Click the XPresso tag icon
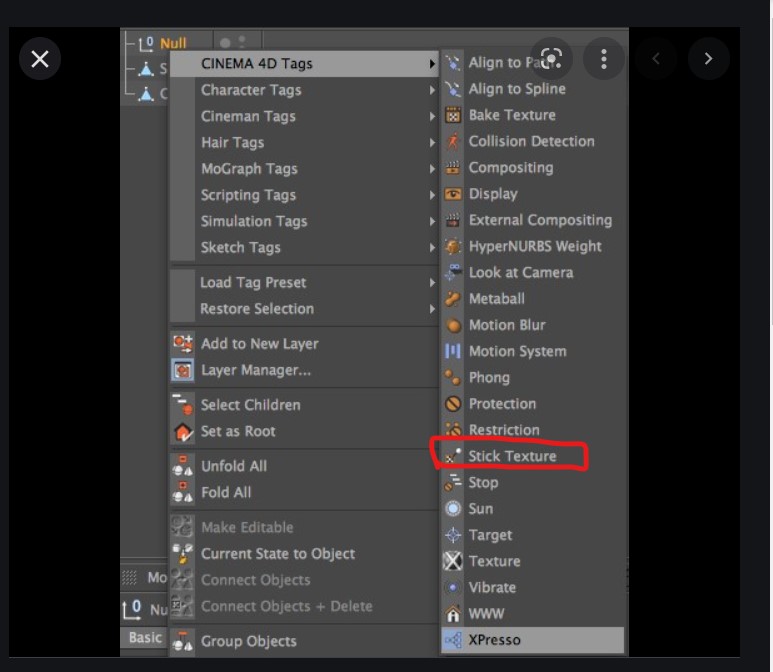This screenshot has height=672, width=773. pos(453,640)
